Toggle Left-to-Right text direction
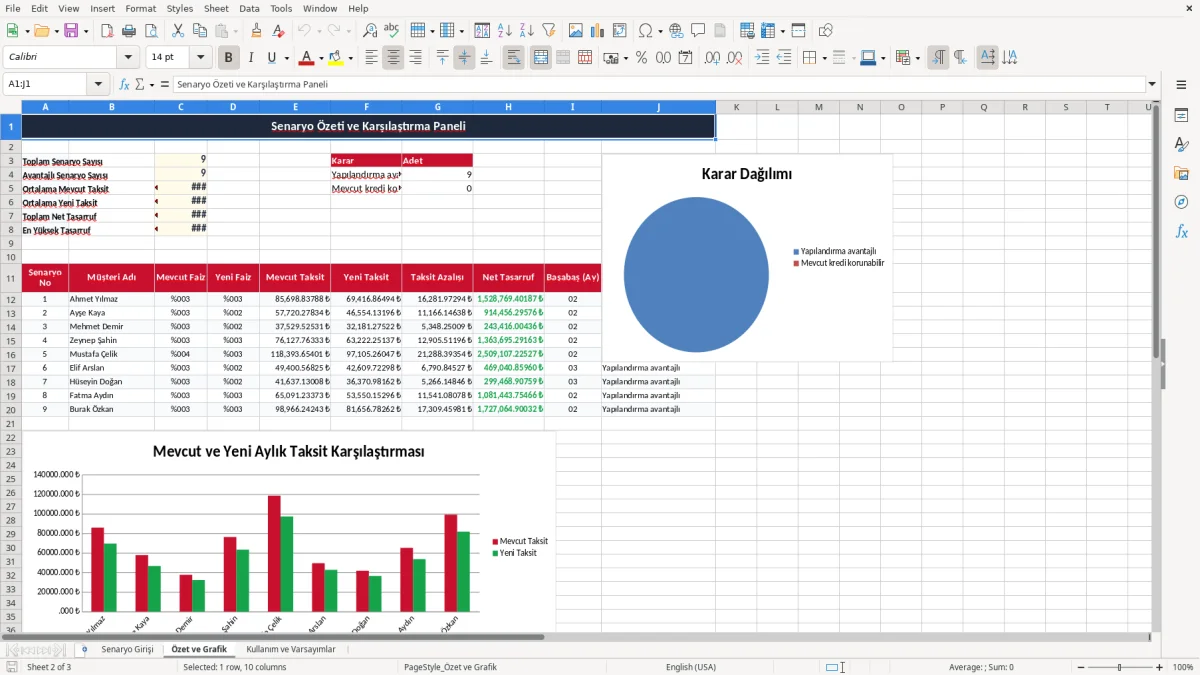Image resolution: width=1200 pixels, height=675 pixels. [938, 58]
